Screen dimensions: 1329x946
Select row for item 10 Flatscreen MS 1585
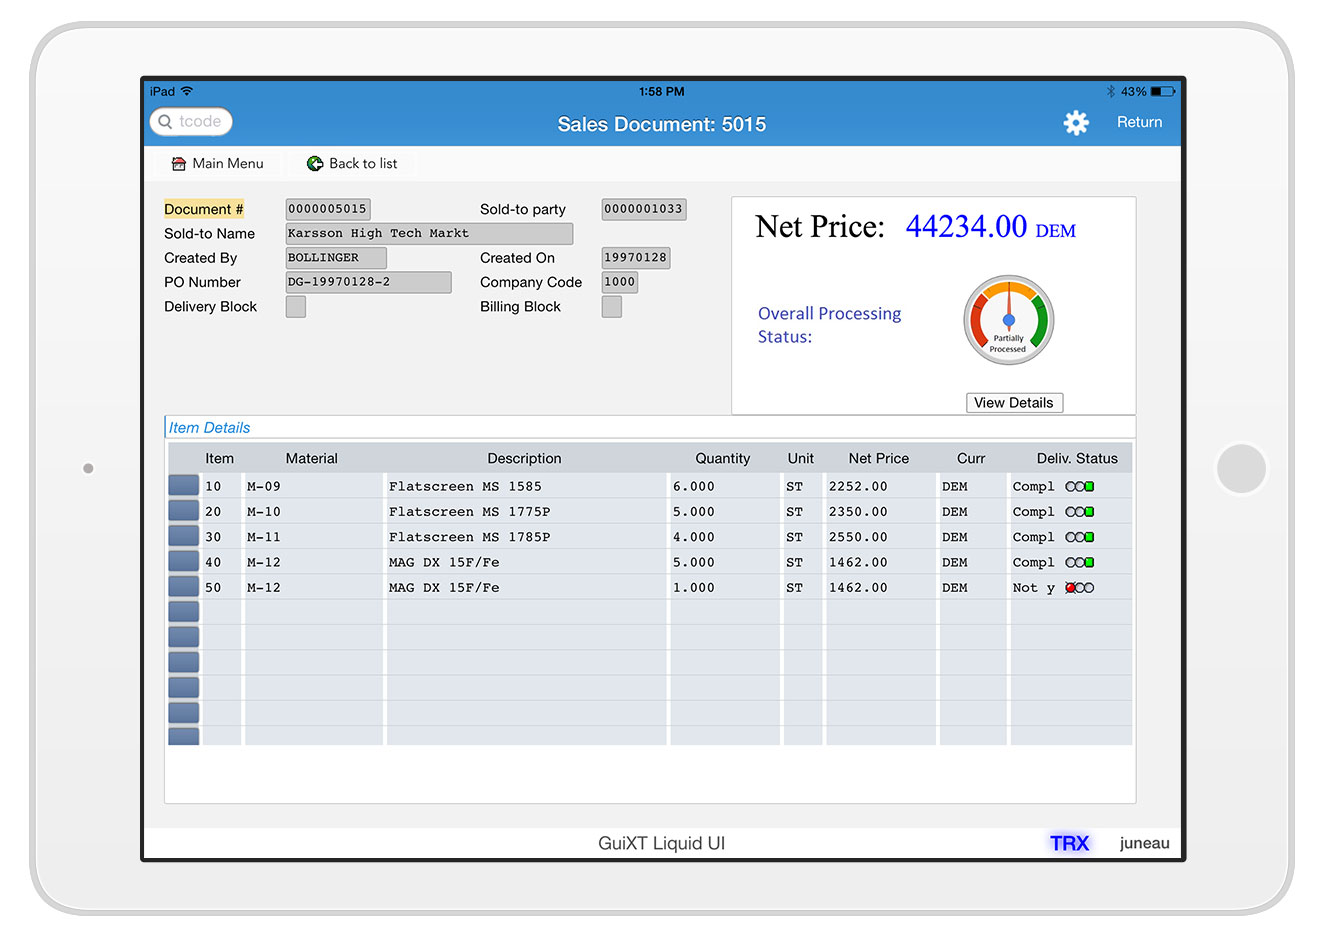coord(184,486)
